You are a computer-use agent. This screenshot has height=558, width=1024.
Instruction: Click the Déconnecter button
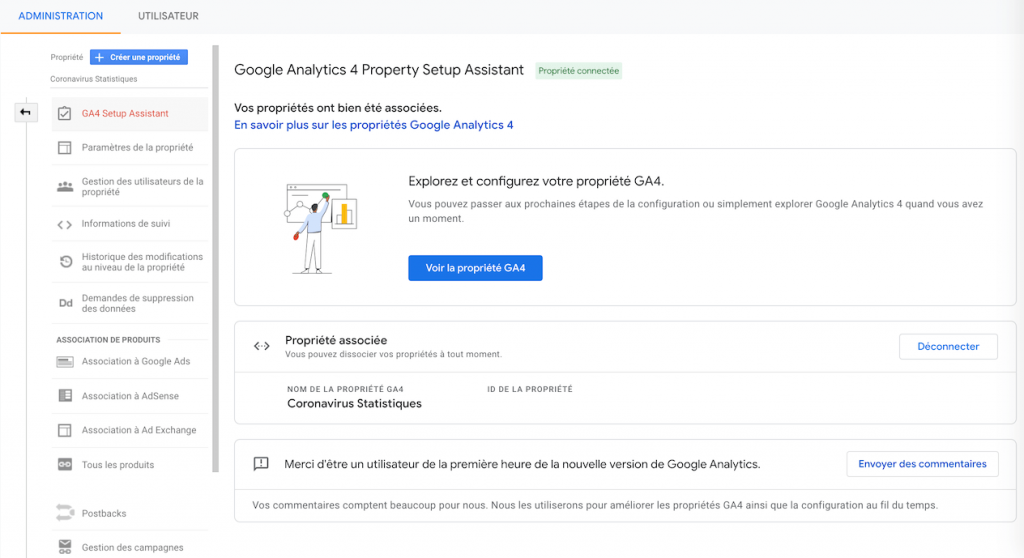[x=948, y=346]
